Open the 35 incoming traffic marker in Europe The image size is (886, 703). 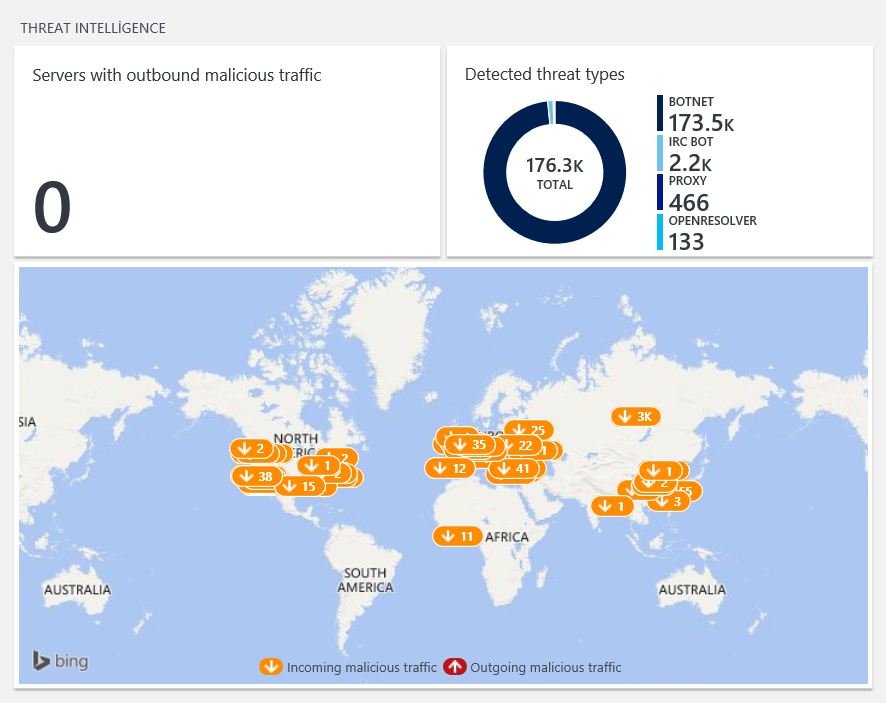point(470,445)
